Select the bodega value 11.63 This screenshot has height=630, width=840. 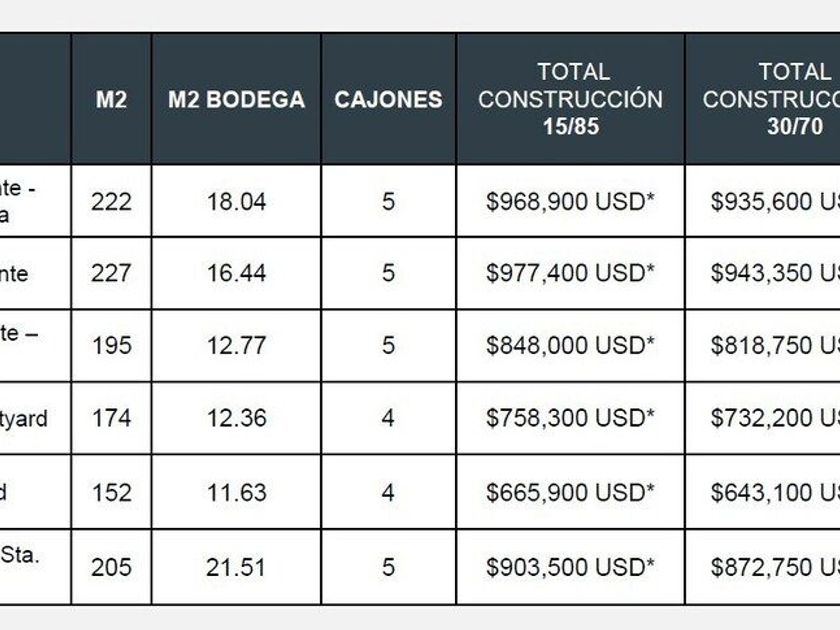click(x=236, y=493)
